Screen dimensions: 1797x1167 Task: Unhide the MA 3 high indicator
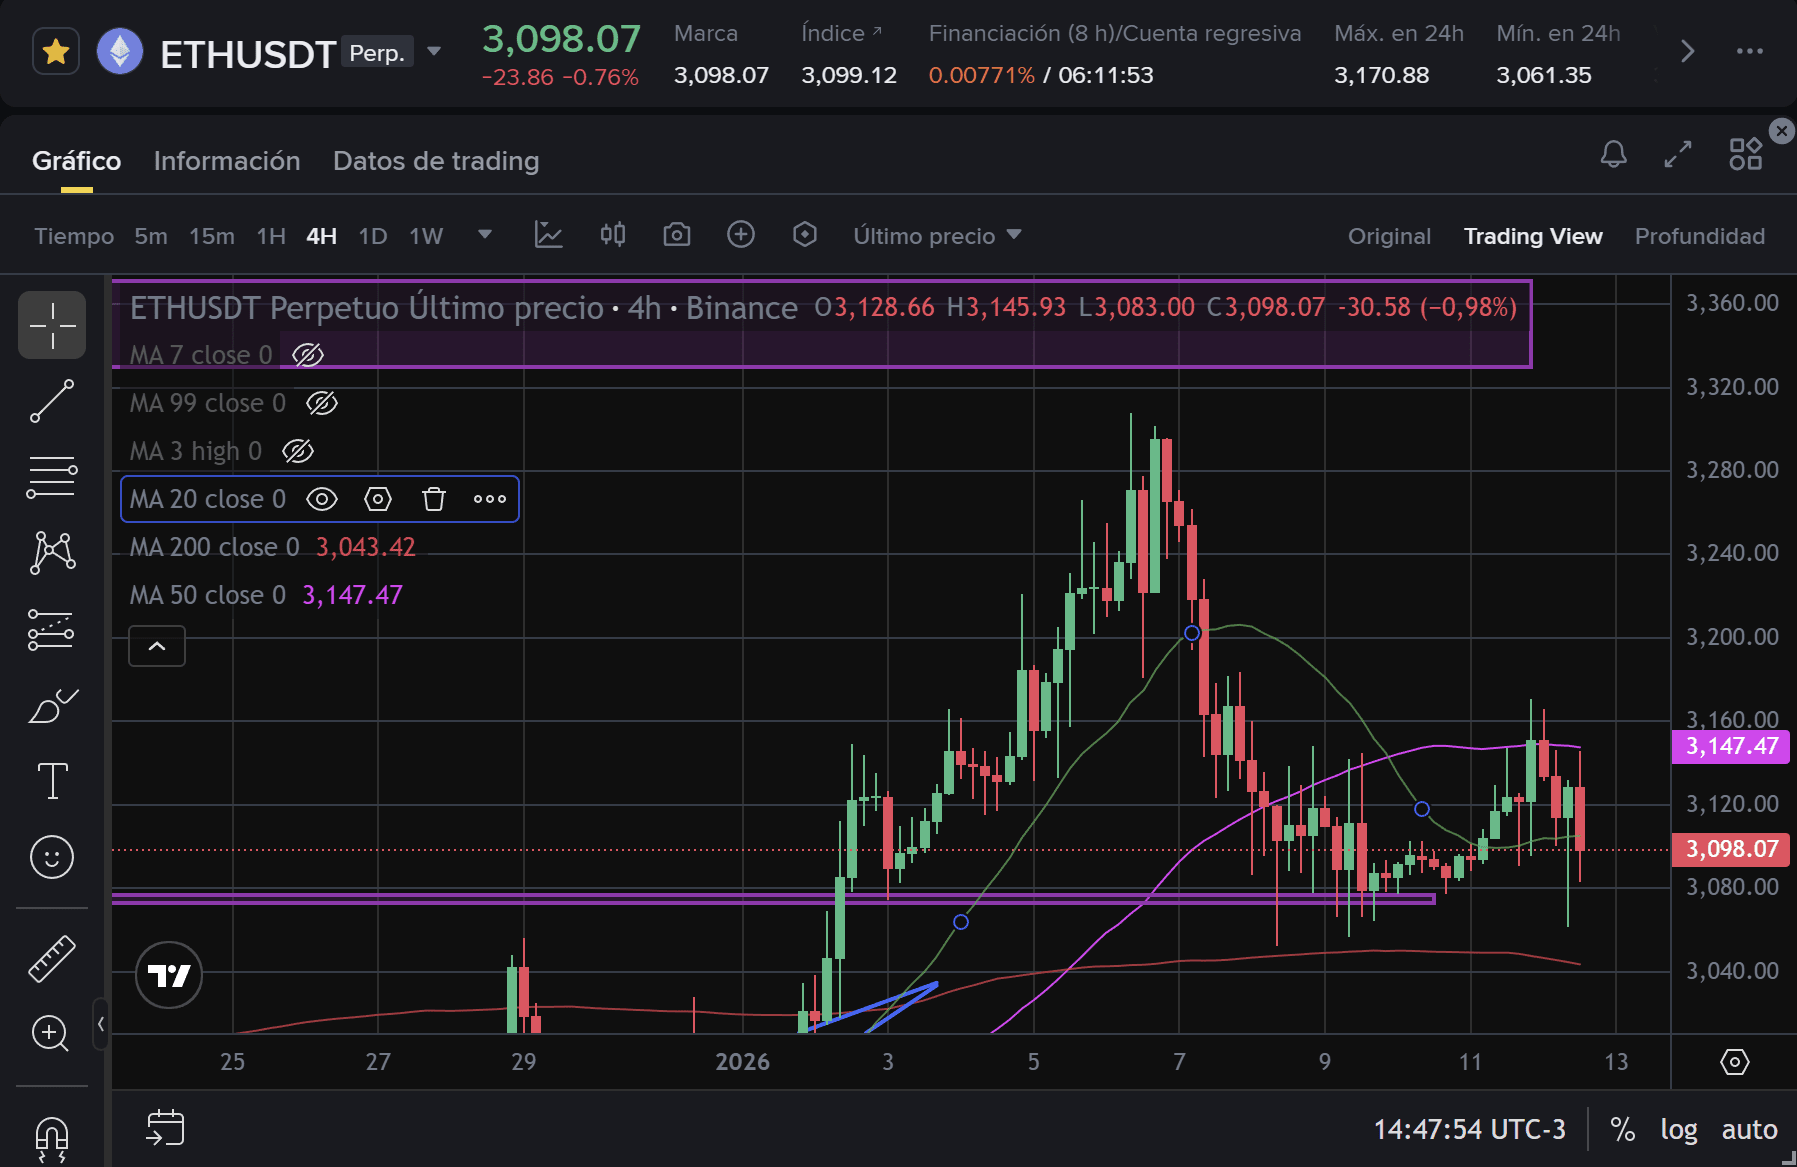[x=298, y=451]
